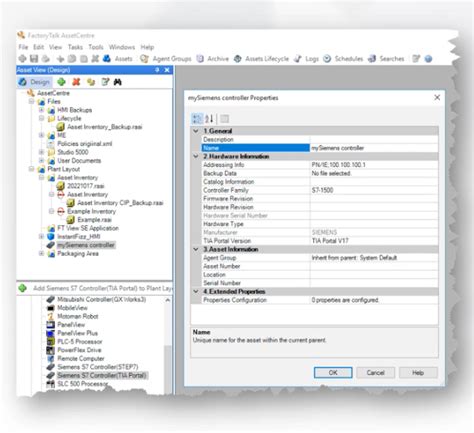Click the green Add asset icon

point(61,82)
